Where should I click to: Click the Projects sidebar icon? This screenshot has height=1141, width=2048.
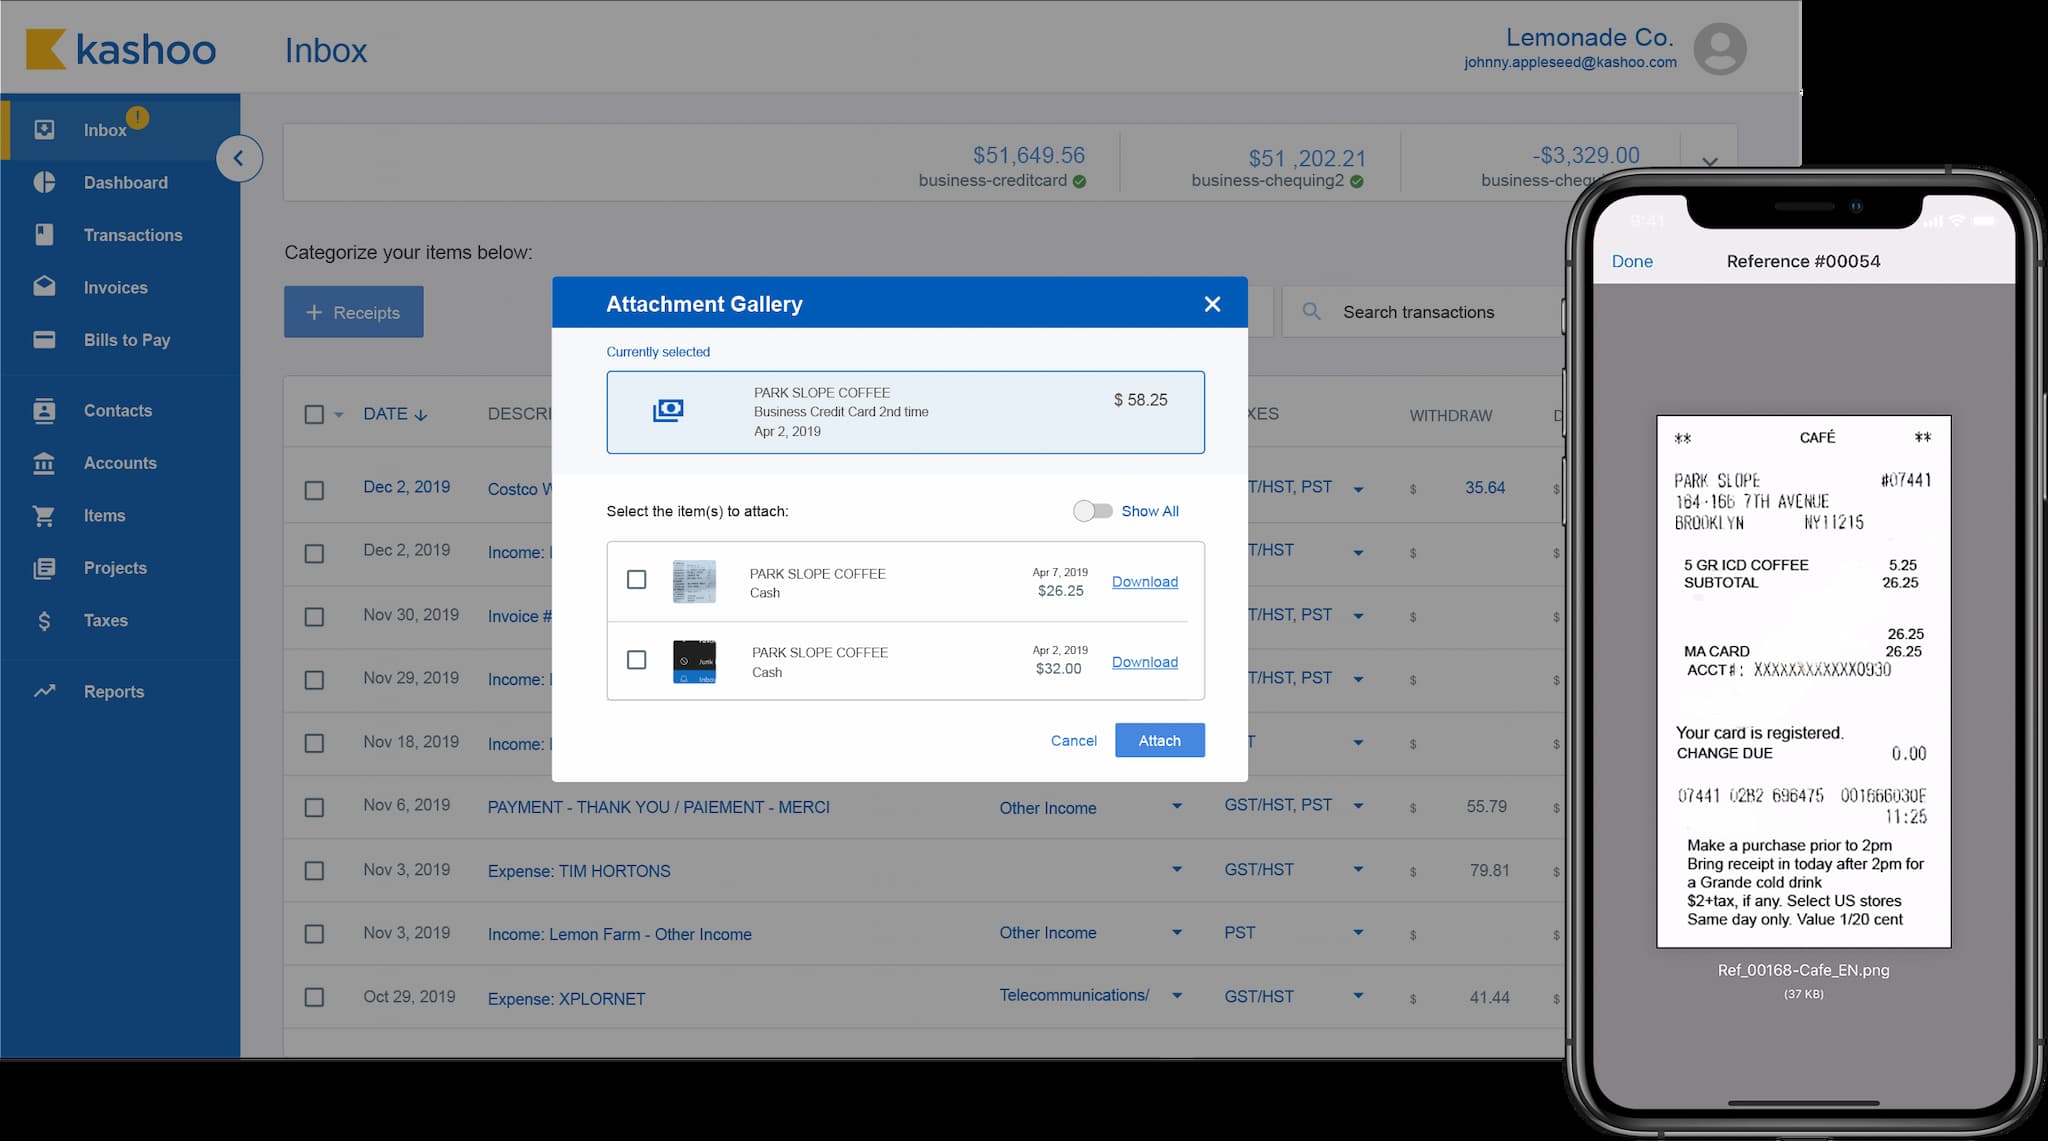coord(44,568)
